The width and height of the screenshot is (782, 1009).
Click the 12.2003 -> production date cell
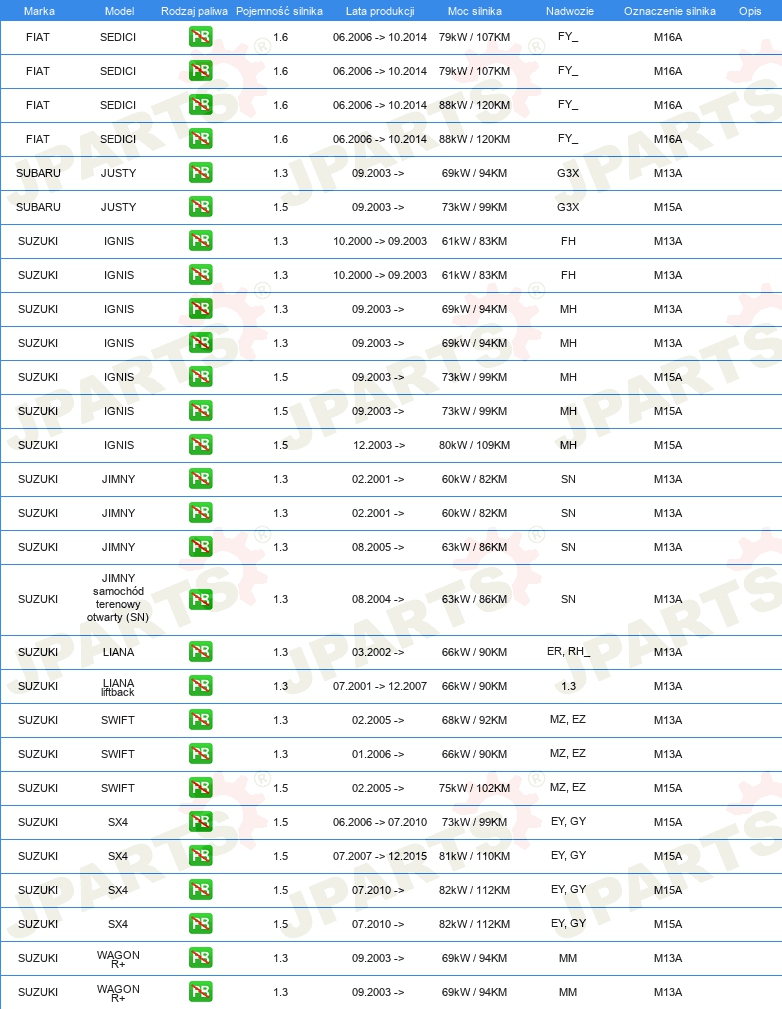tap(379, 445)
